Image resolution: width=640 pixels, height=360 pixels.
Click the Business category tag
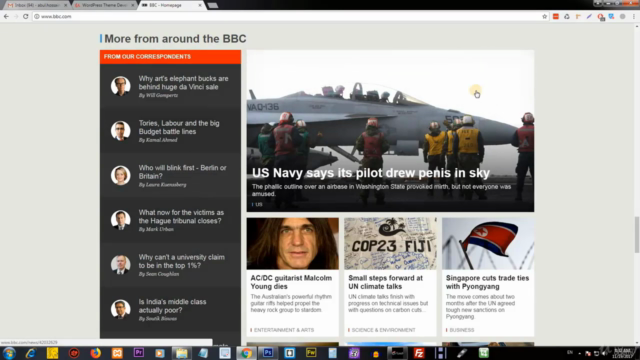pos(462,330)
